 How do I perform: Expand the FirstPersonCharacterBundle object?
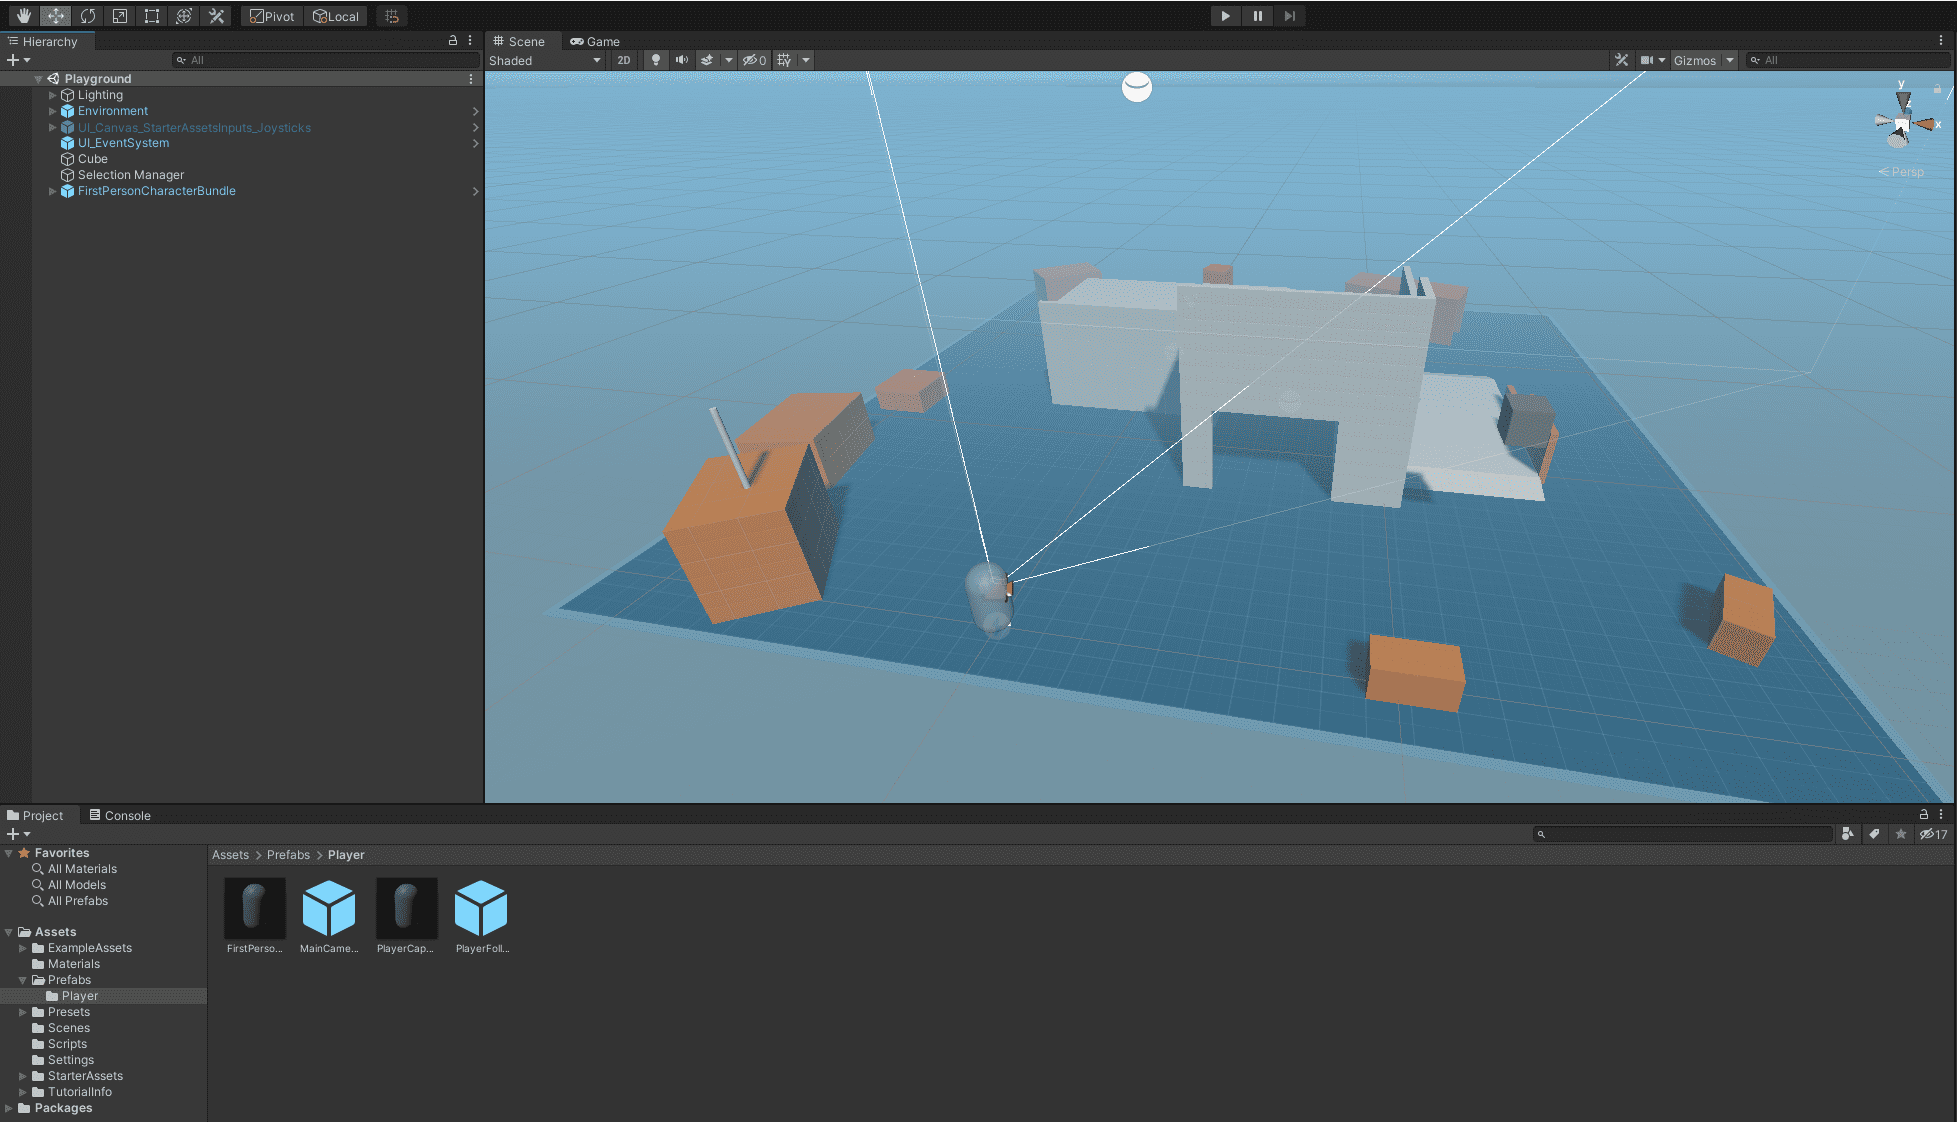(x=53, y=191)
